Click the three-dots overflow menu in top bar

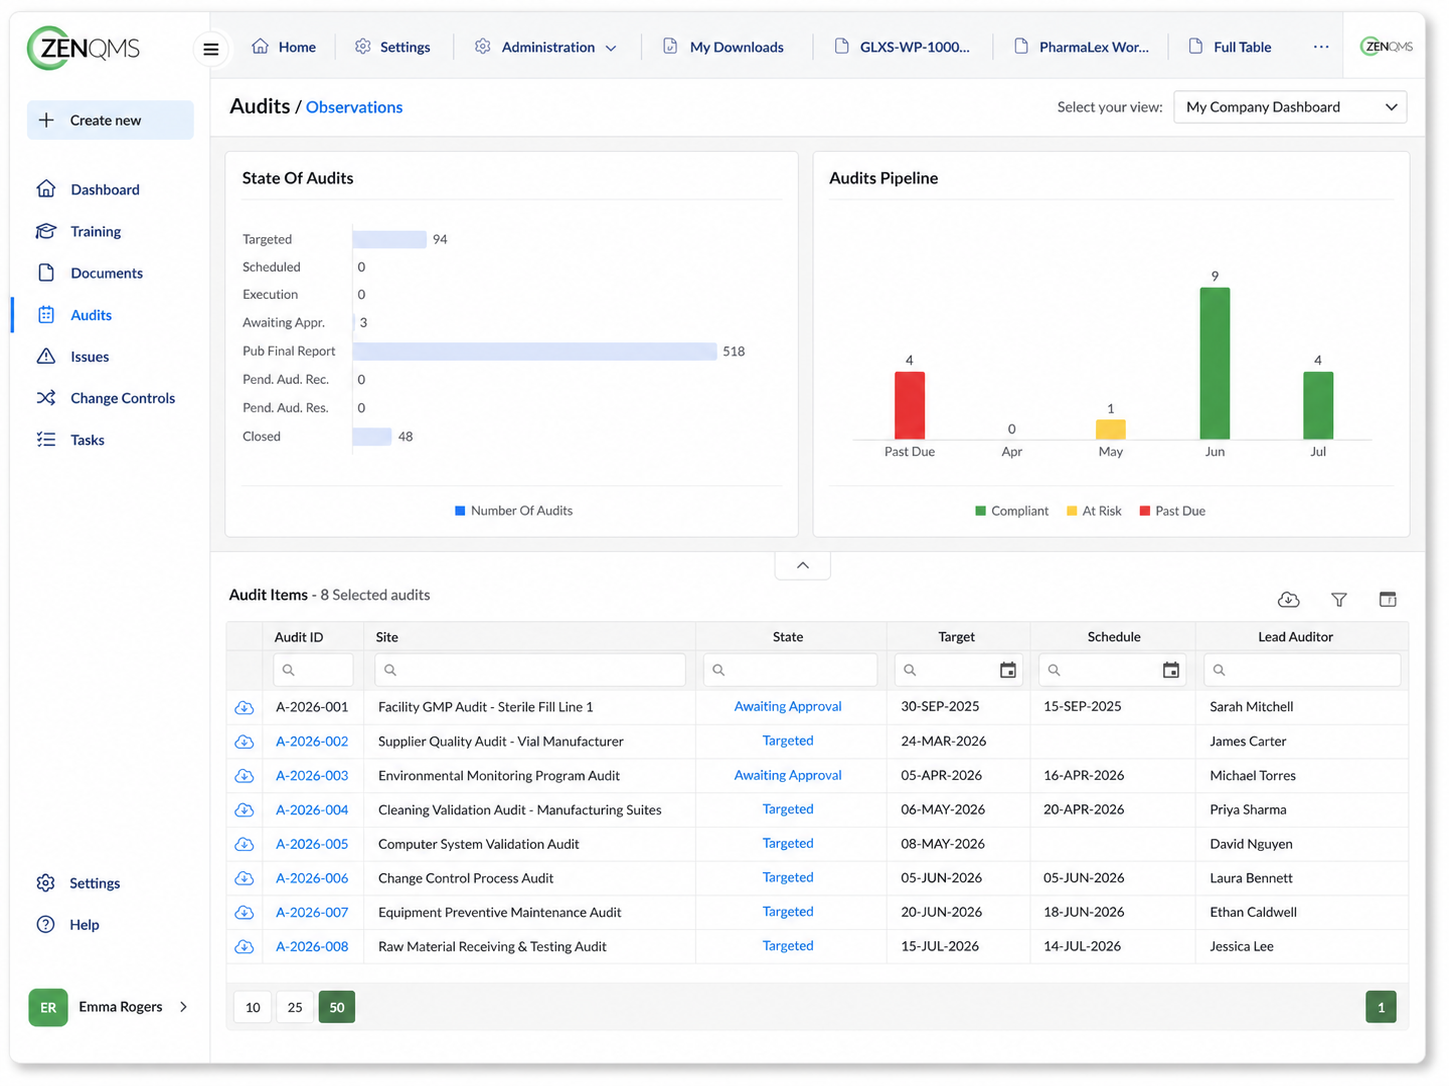(x=1321, y=47)
